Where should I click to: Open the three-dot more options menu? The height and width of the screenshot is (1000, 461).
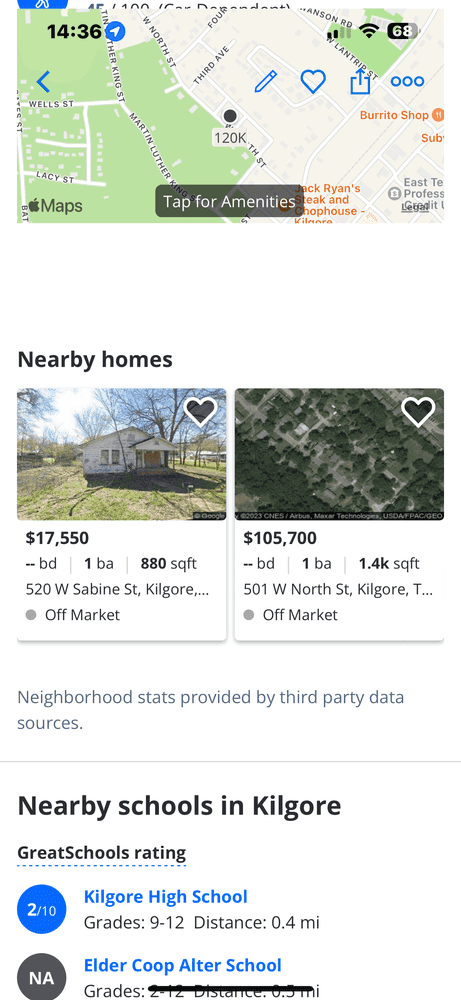[x=407, y=82]
